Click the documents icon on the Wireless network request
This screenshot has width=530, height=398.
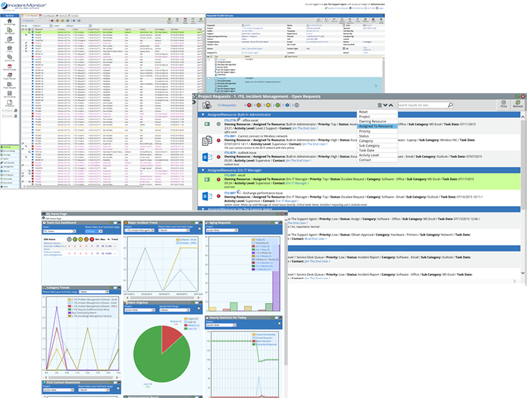click(207, 140)
